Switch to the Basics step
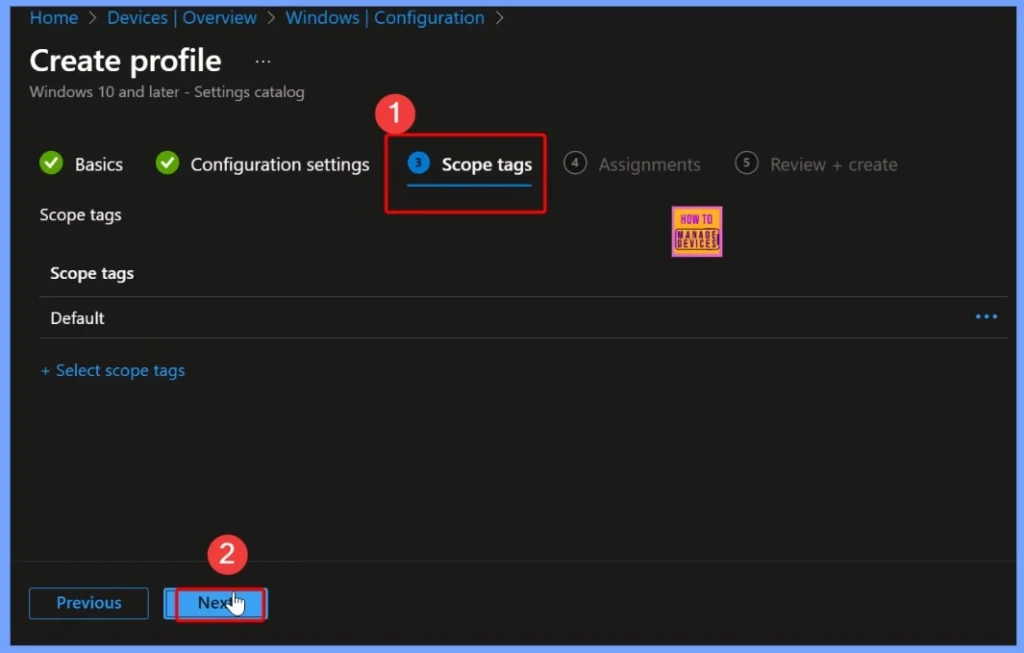Screen dimensions: 1024x653 point(99,164)
